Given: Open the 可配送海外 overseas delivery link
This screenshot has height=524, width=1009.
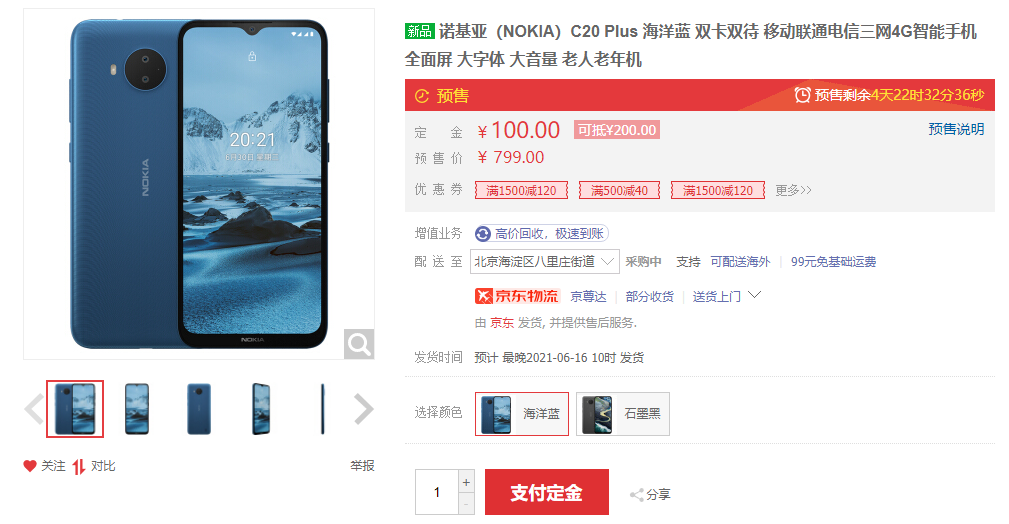Looking at the screenshot, I should click(x=740, y=261).
